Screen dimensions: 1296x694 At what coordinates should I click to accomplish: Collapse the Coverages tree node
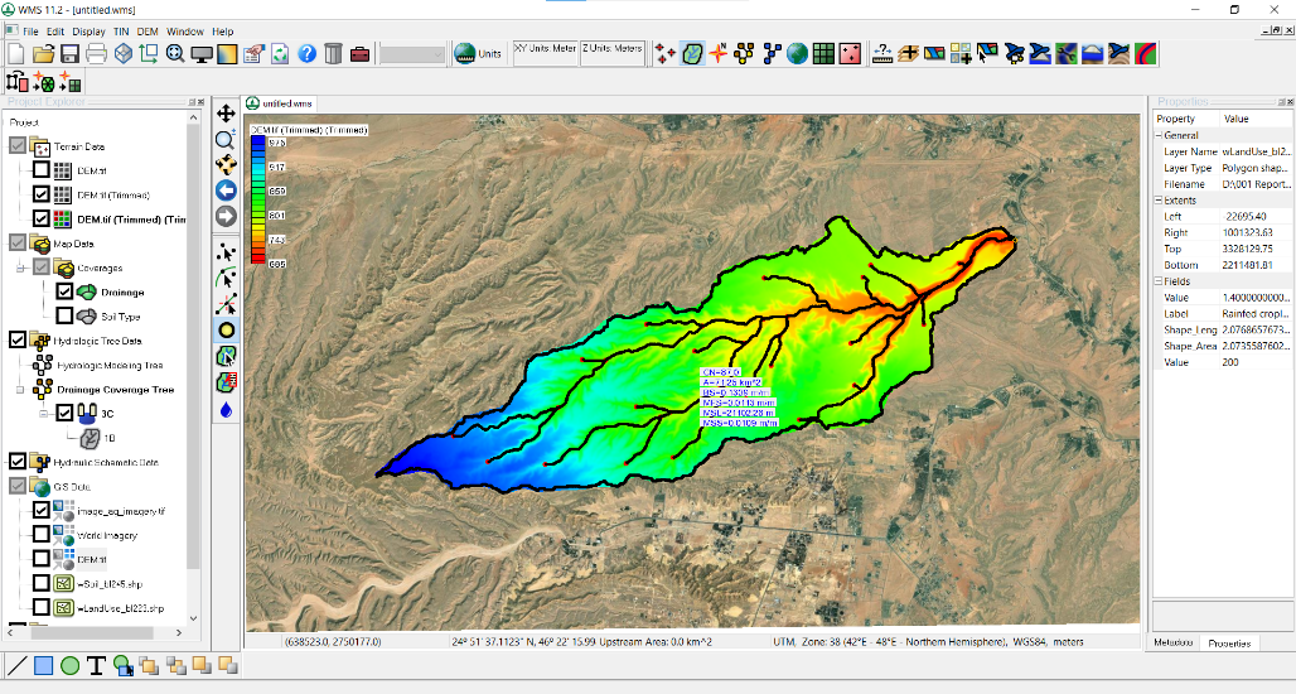(x=22, y=268)
